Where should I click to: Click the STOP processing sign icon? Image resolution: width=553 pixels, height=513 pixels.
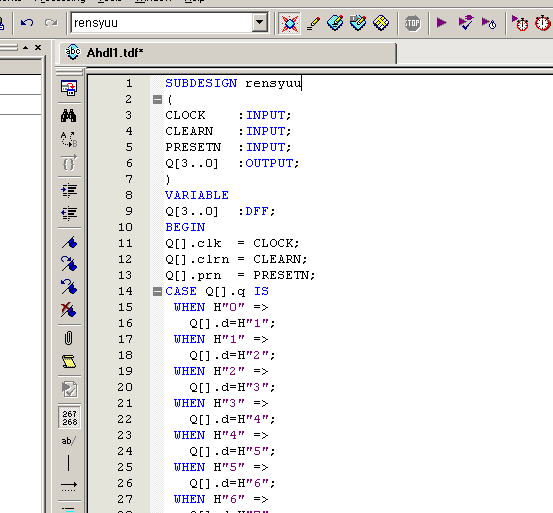pos(412,23)
